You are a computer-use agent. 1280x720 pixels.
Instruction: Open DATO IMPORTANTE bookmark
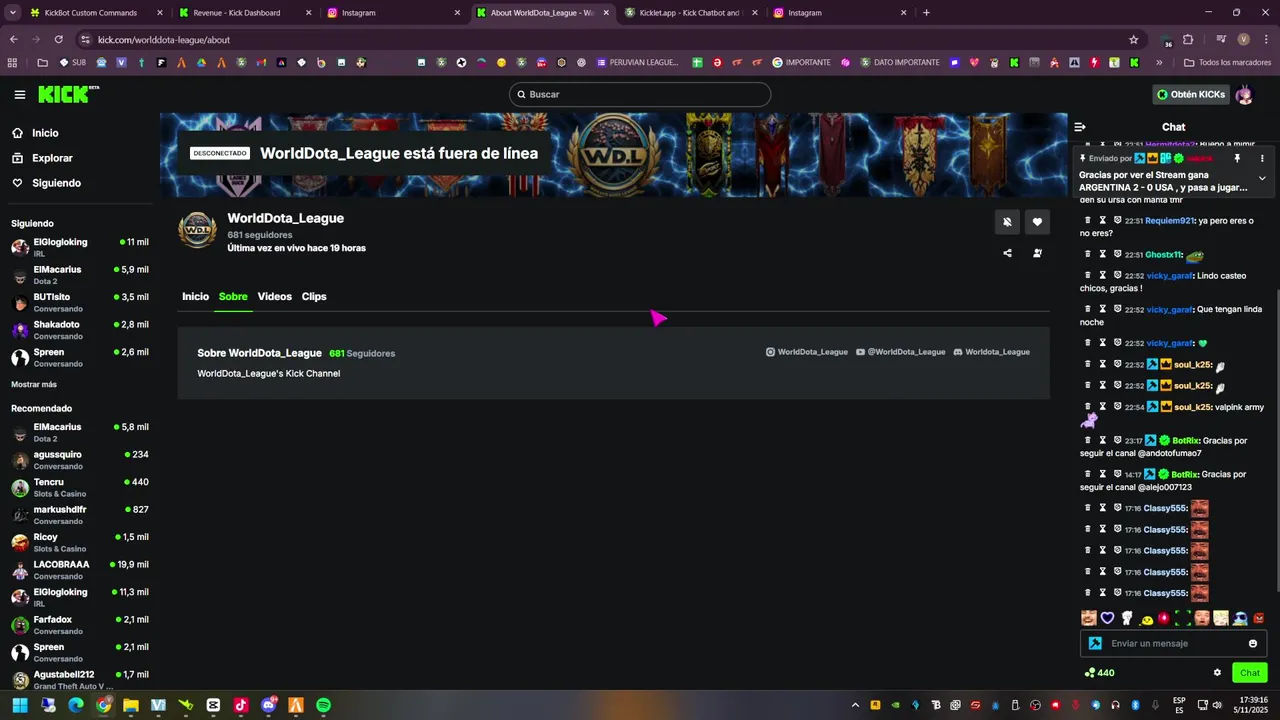[899, 62]
